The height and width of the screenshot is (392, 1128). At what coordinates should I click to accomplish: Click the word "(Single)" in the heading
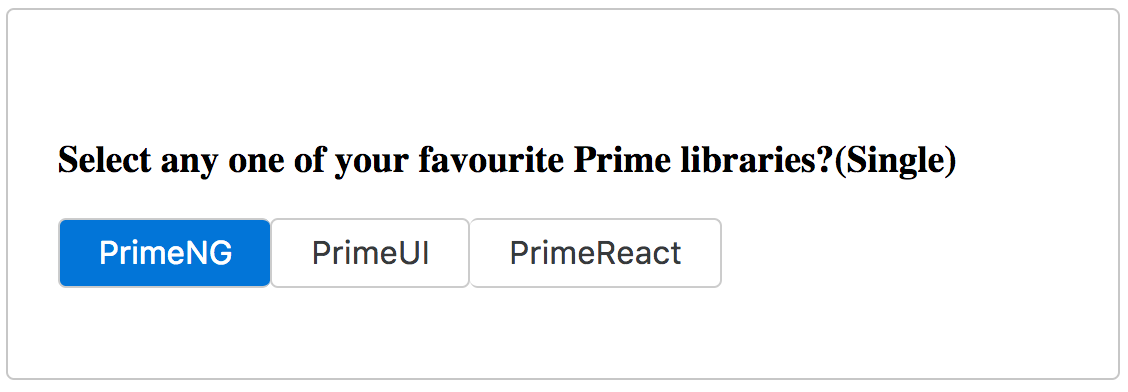pyautogui.click(x=895, y=161)
